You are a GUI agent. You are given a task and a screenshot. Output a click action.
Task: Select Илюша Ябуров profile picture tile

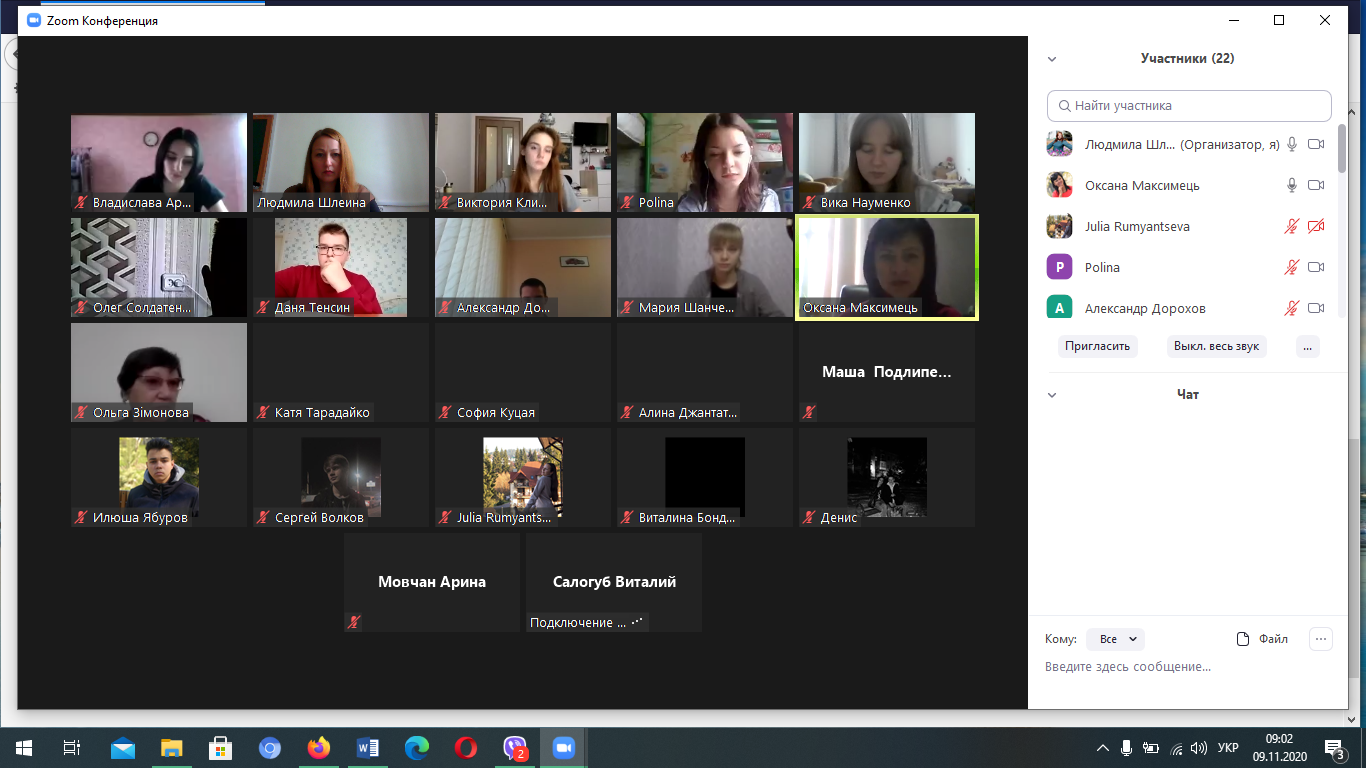pyautogui.click(x=159, y=478)
